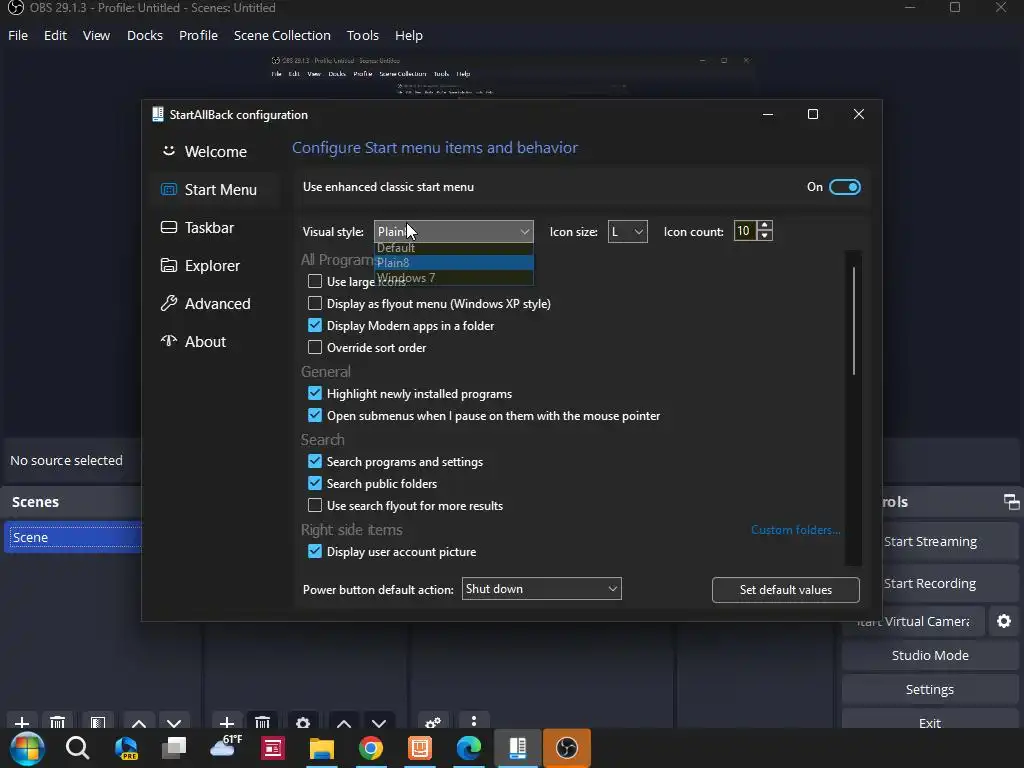Open Task View on the taskbar
The width and height of the screenshot is (1024, 768).
tap(174, 748)
